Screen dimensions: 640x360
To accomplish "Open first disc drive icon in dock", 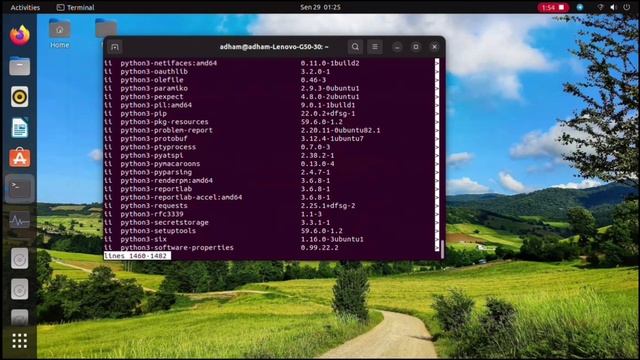I will click(x=20, y=258).
